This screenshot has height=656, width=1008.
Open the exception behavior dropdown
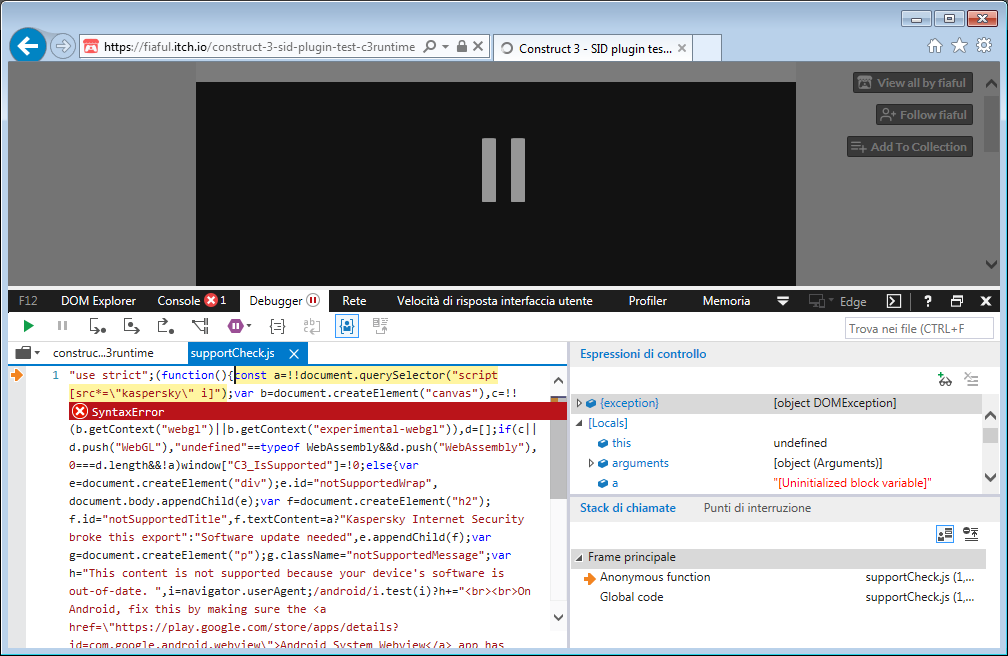[x=239, y=326]
